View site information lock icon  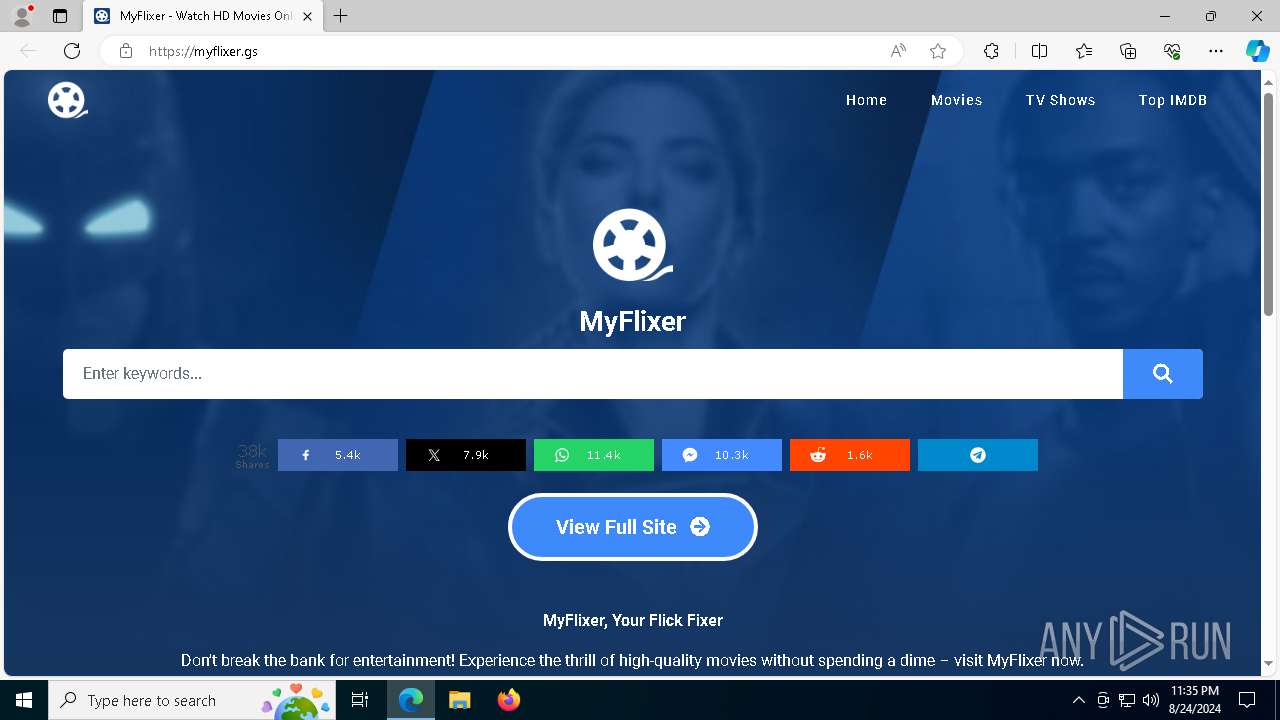[126, 51]
